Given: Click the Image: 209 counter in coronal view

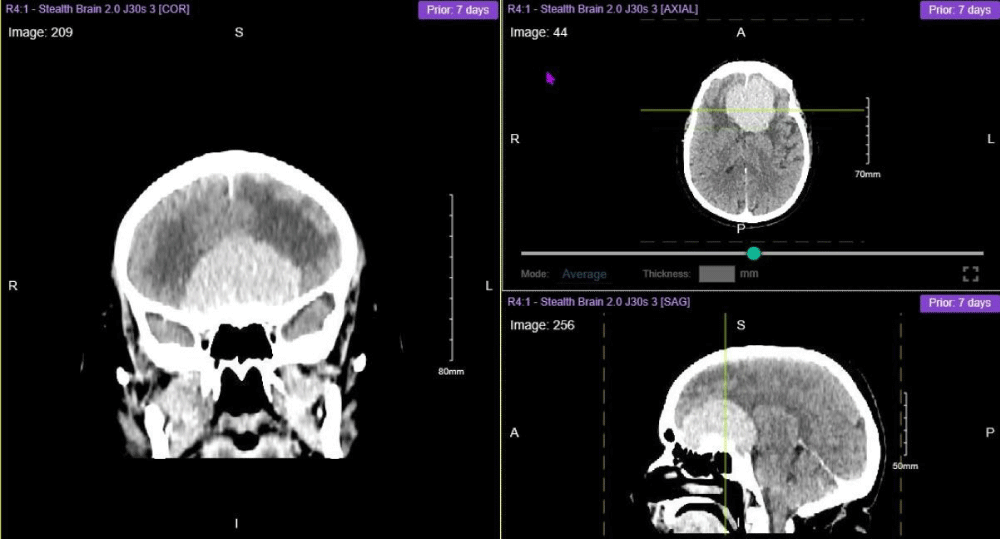Looking at the screenshot, I should point(40,32).
